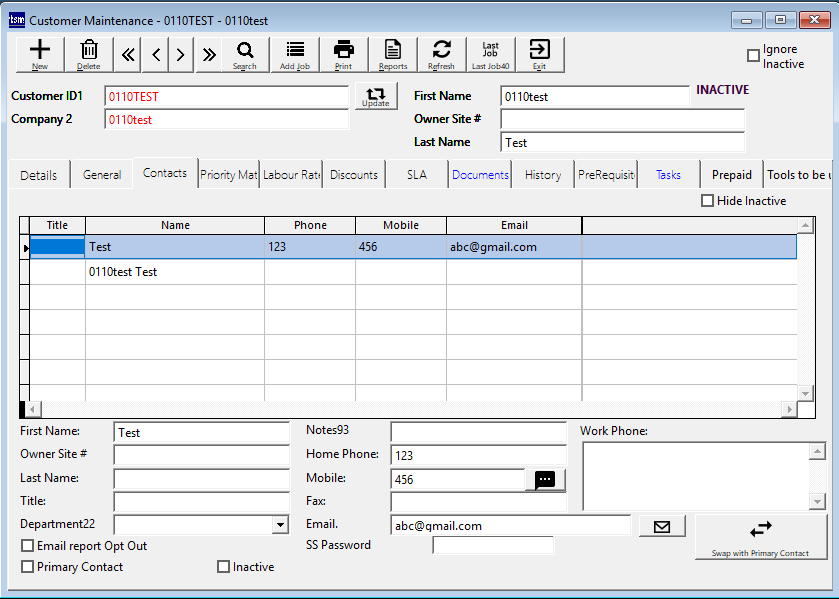
Task: Click the Work Phone box down arrow
Action: click(x=817, y=501)
